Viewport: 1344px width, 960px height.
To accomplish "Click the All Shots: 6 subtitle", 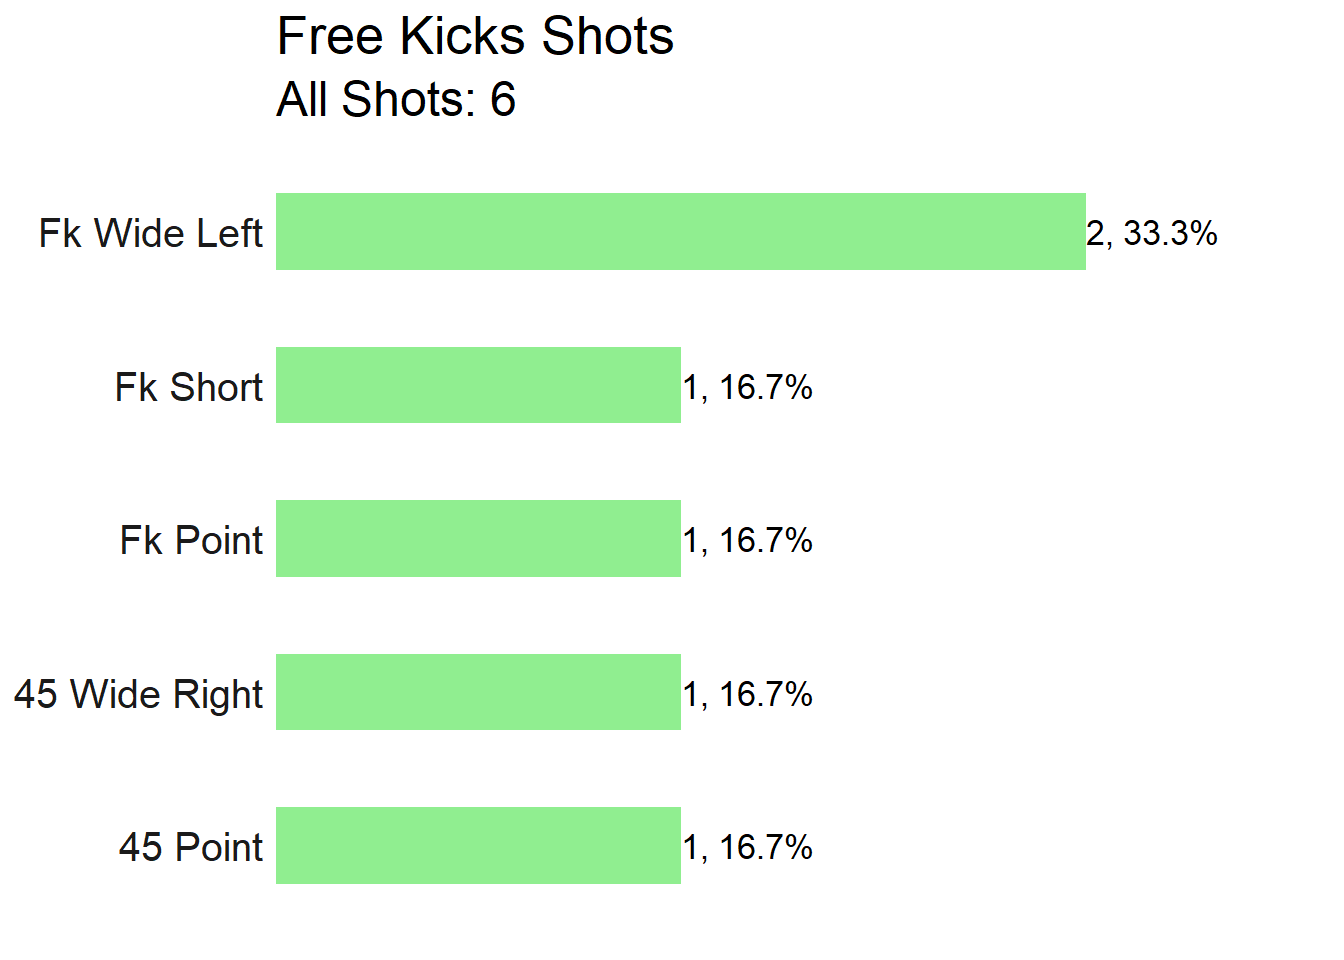I will (x=396, y=99).
